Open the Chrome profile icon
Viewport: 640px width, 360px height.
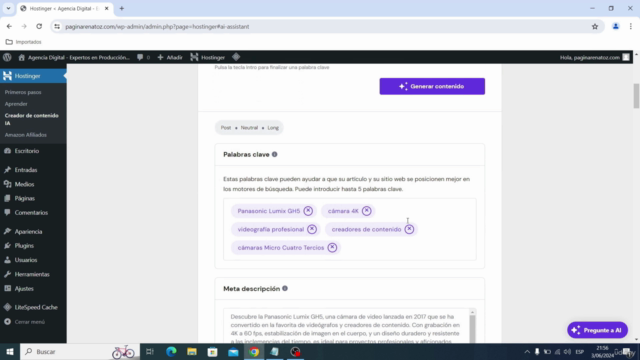pyautogui.click(x=616, y=27)
